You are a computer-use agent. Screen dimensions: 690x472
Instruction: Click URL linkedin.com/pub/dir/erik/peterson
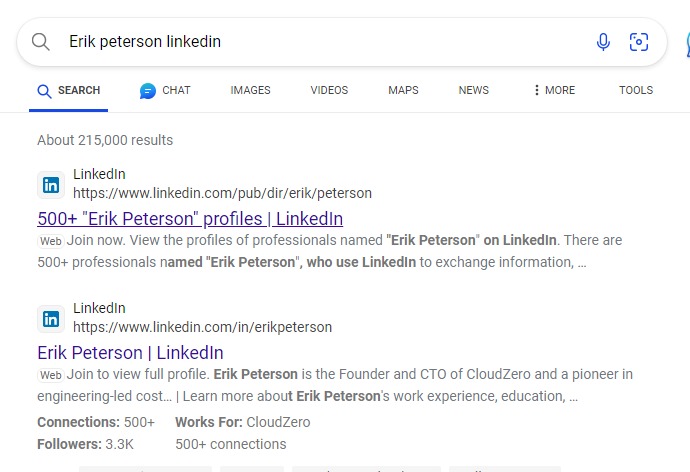tap(222, 193)
